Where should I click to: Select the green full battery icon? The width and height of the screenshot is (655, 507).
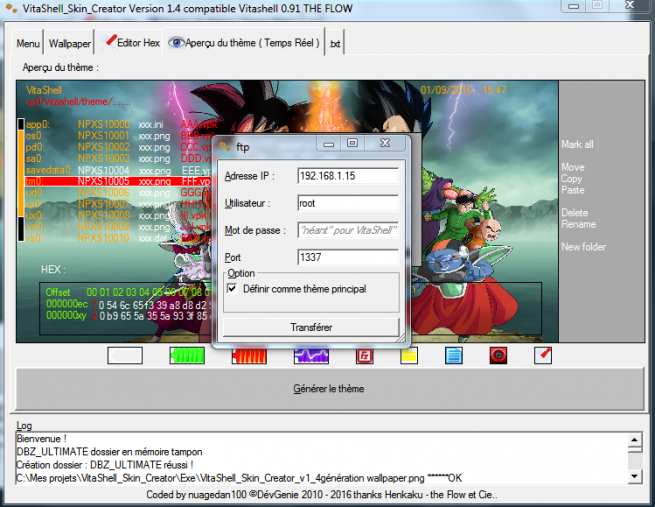pos(187,355)
